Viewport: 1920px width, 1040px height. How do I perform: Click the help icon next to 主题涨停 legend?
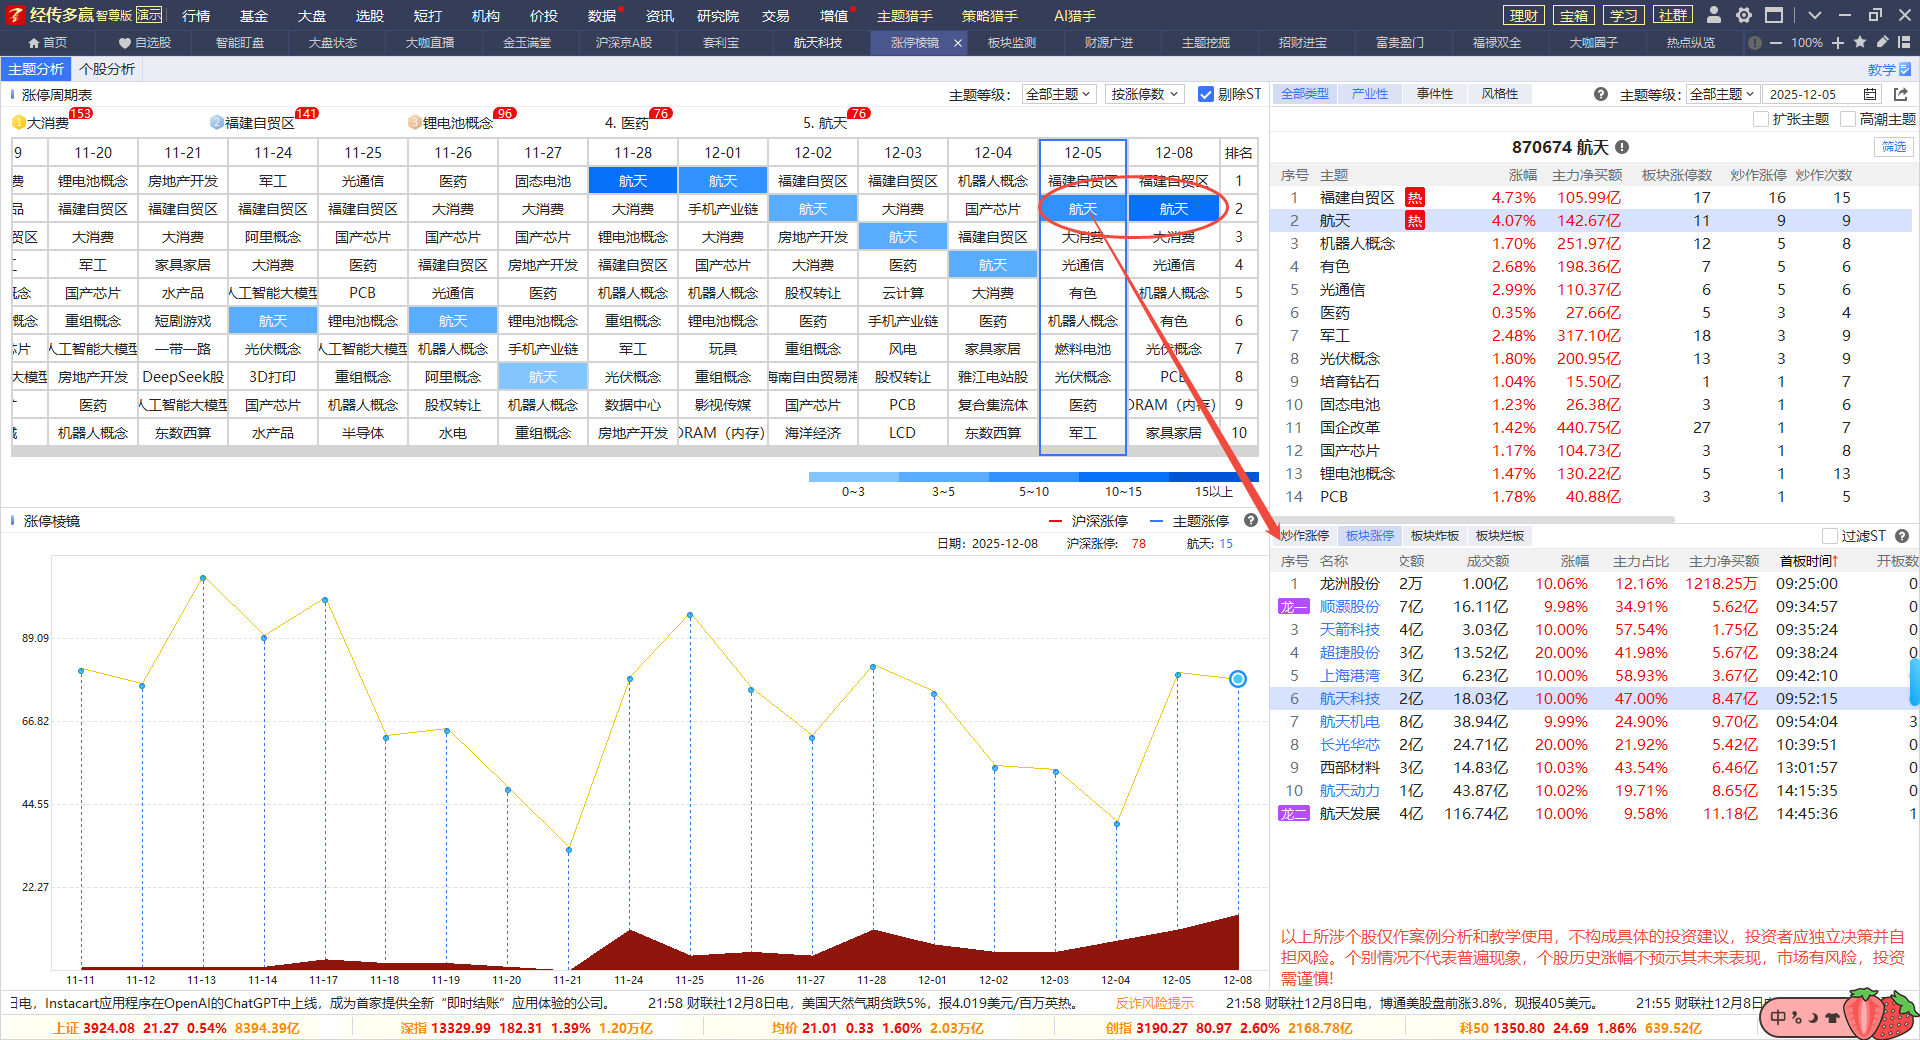point(1251,521)
